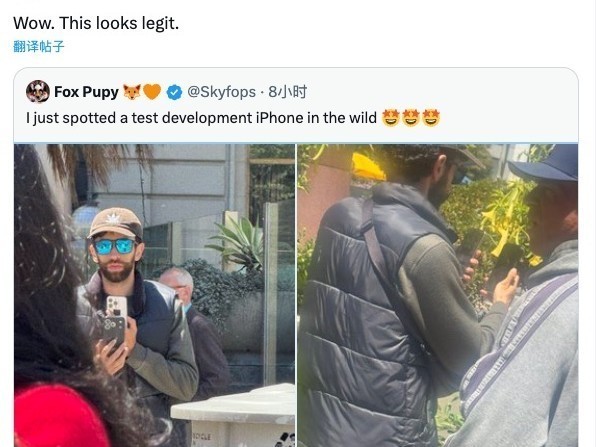Screen dimensions: 596x447
Task: Click the first star-struck emoji
Action: [x=390, y=117]
